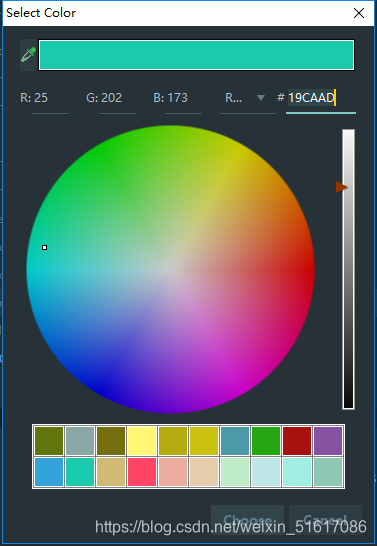377x546 pixels.
Task: Edit the G value field showing 202
Action: 117,98
